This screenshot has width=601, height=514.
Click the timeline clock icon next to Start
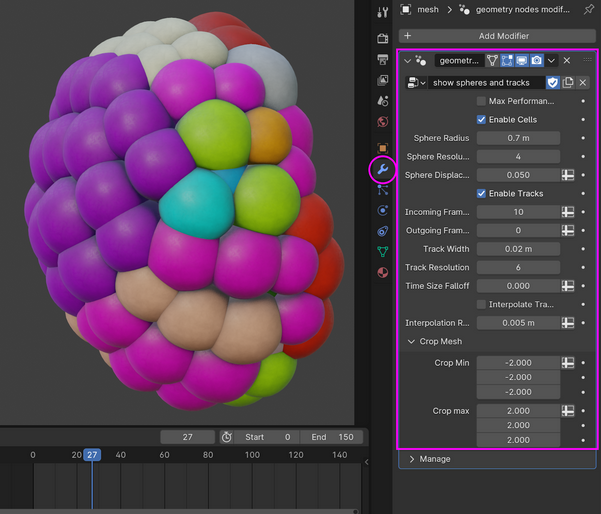[227, 437]
